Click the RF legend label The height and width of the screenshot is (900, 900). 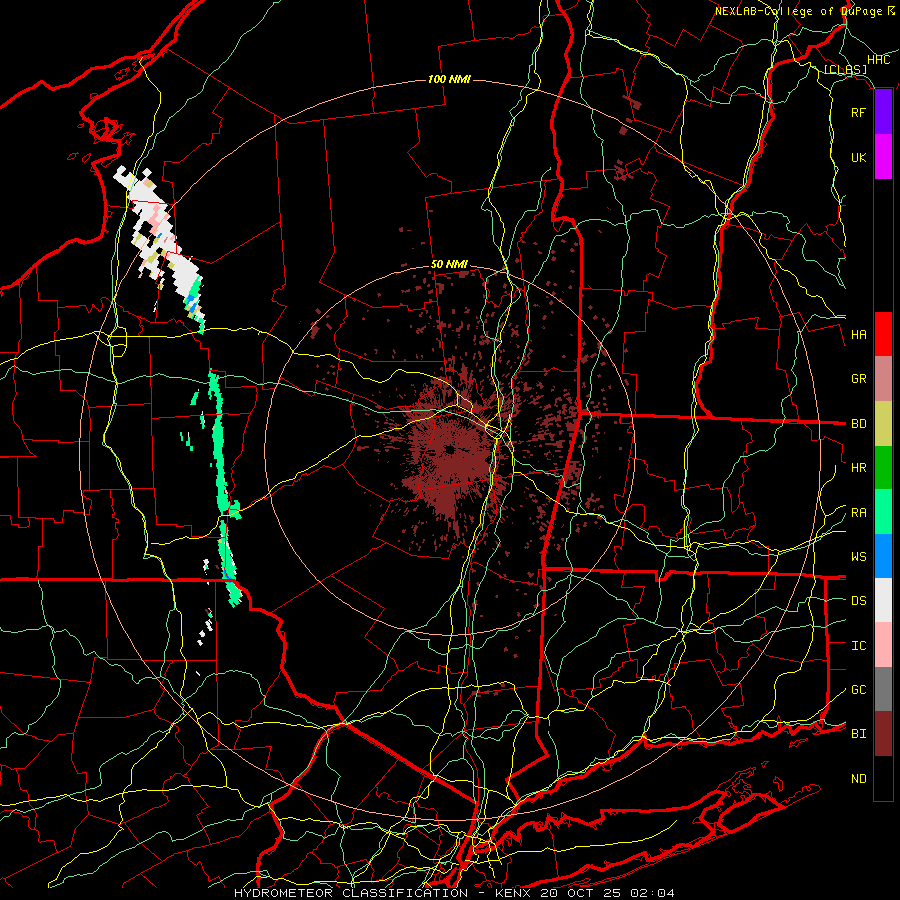858,112
